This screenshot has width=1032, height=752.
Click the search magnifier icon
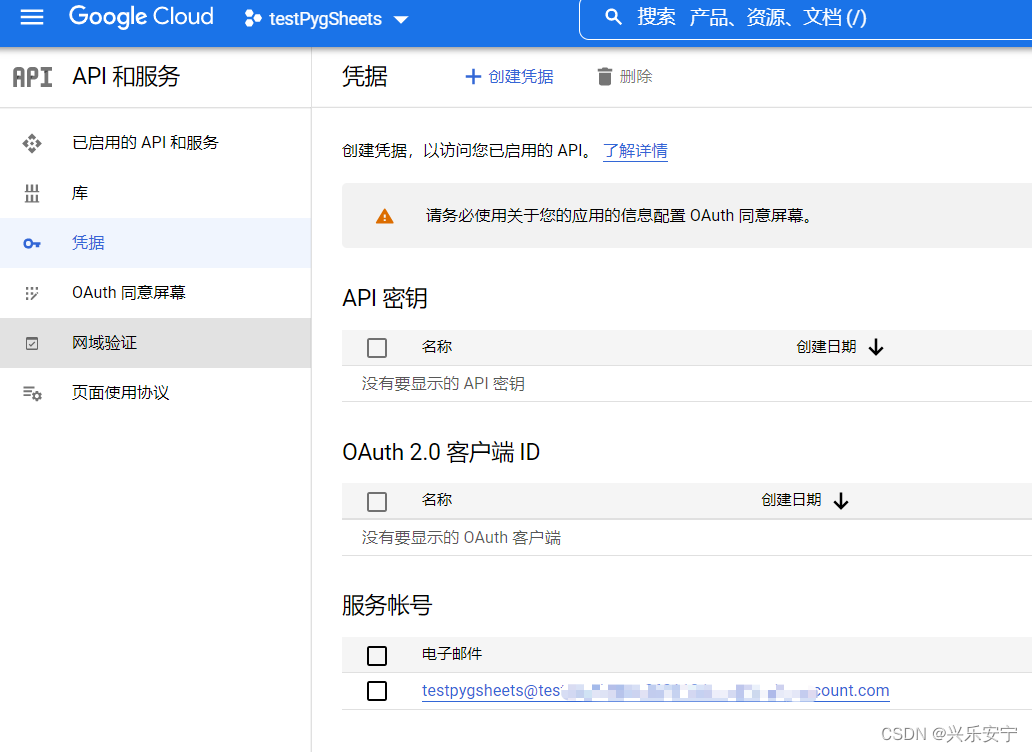(x=613, y=17)
